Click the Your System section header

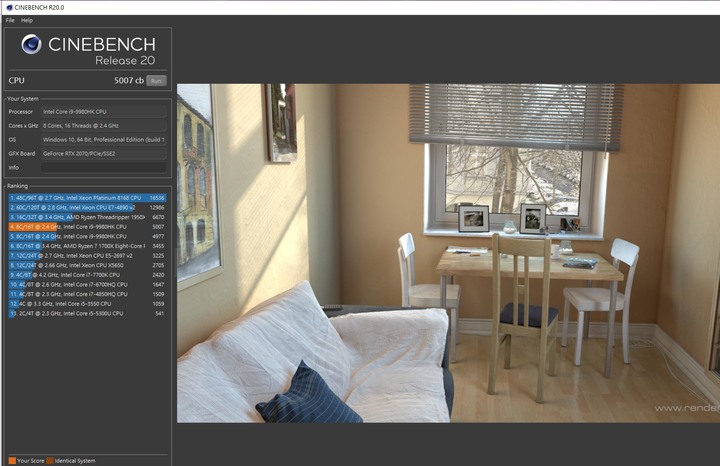[x=23, y=99]
